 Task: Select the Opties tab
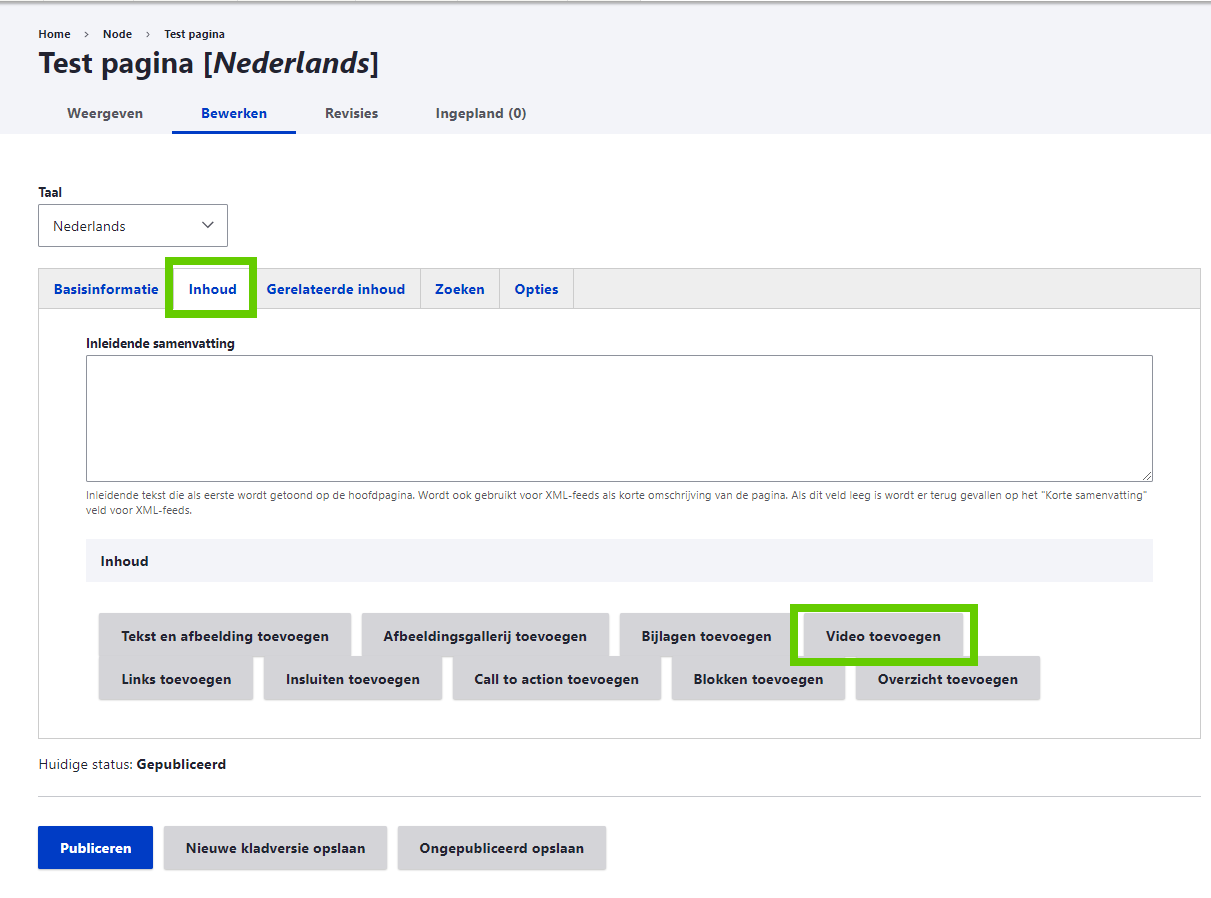click(536, 289)
